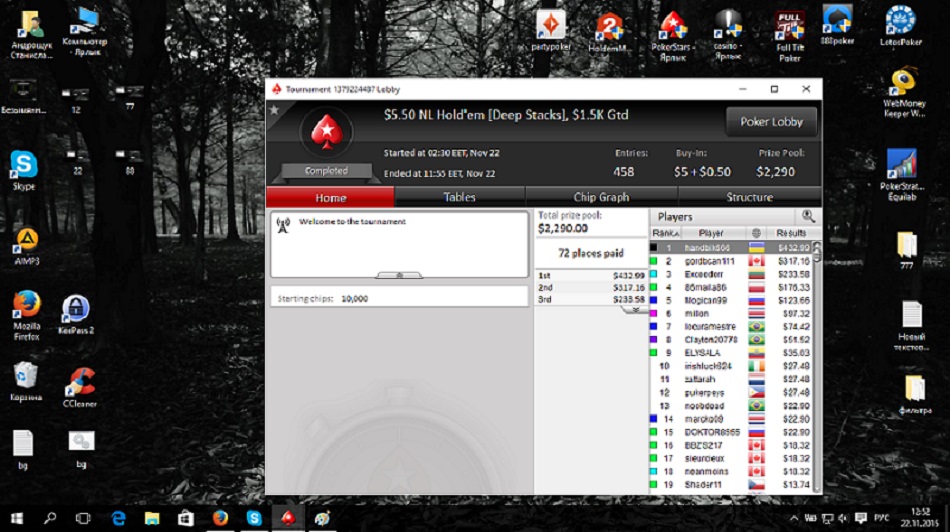Click the 72 places paid label
Viewport: 950px width, 532px height.
pos(591,253)
